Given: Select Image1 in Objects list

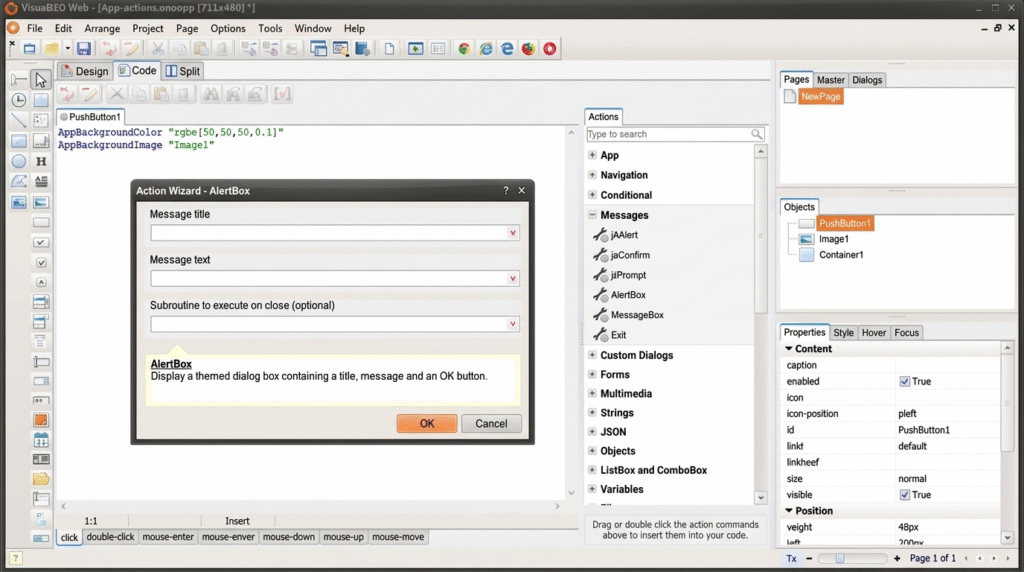Looking at the screenshot, I should point(834,239).
